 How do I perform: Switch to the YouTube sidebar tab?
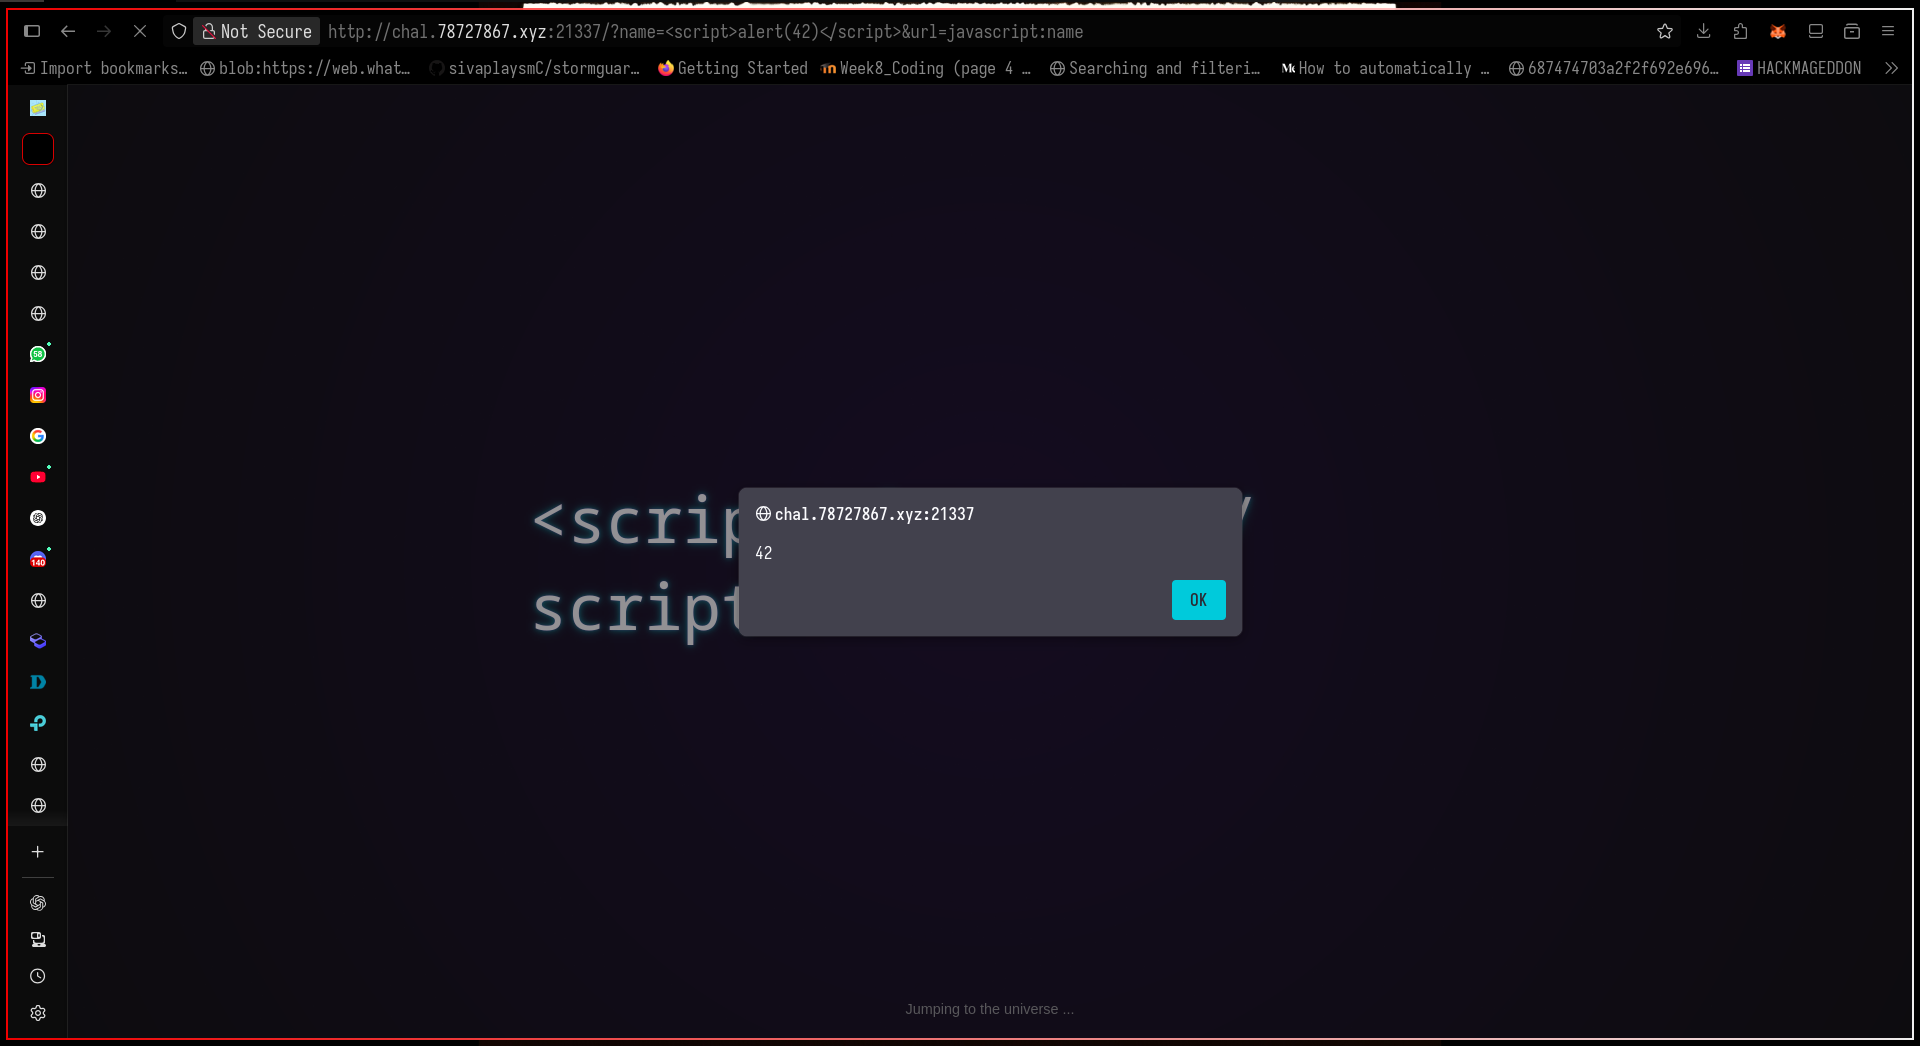coord(38,477)
